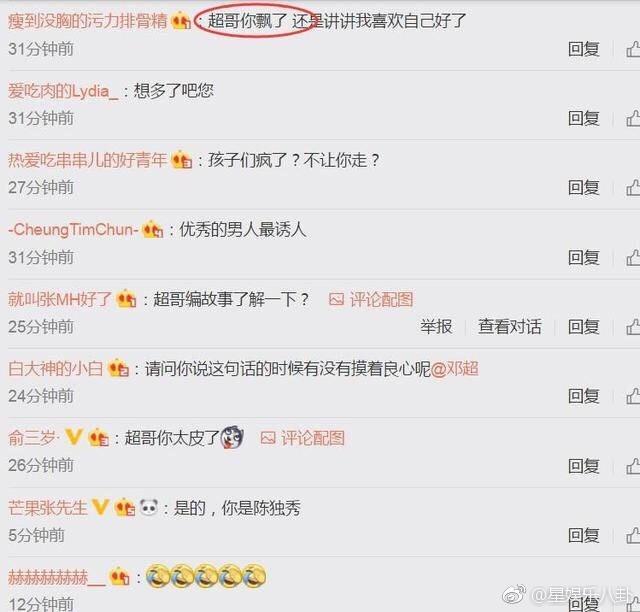This screenshot has width=640, height=612.
Task: Open profile of 芒果张先生
Action: [47, 508]
